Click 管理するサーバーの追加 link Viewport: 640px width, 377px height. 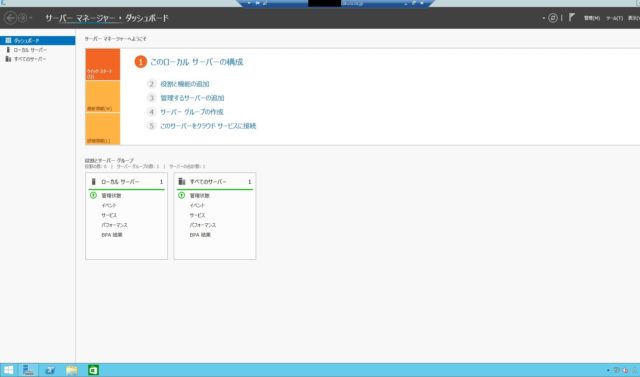point(192,98)
